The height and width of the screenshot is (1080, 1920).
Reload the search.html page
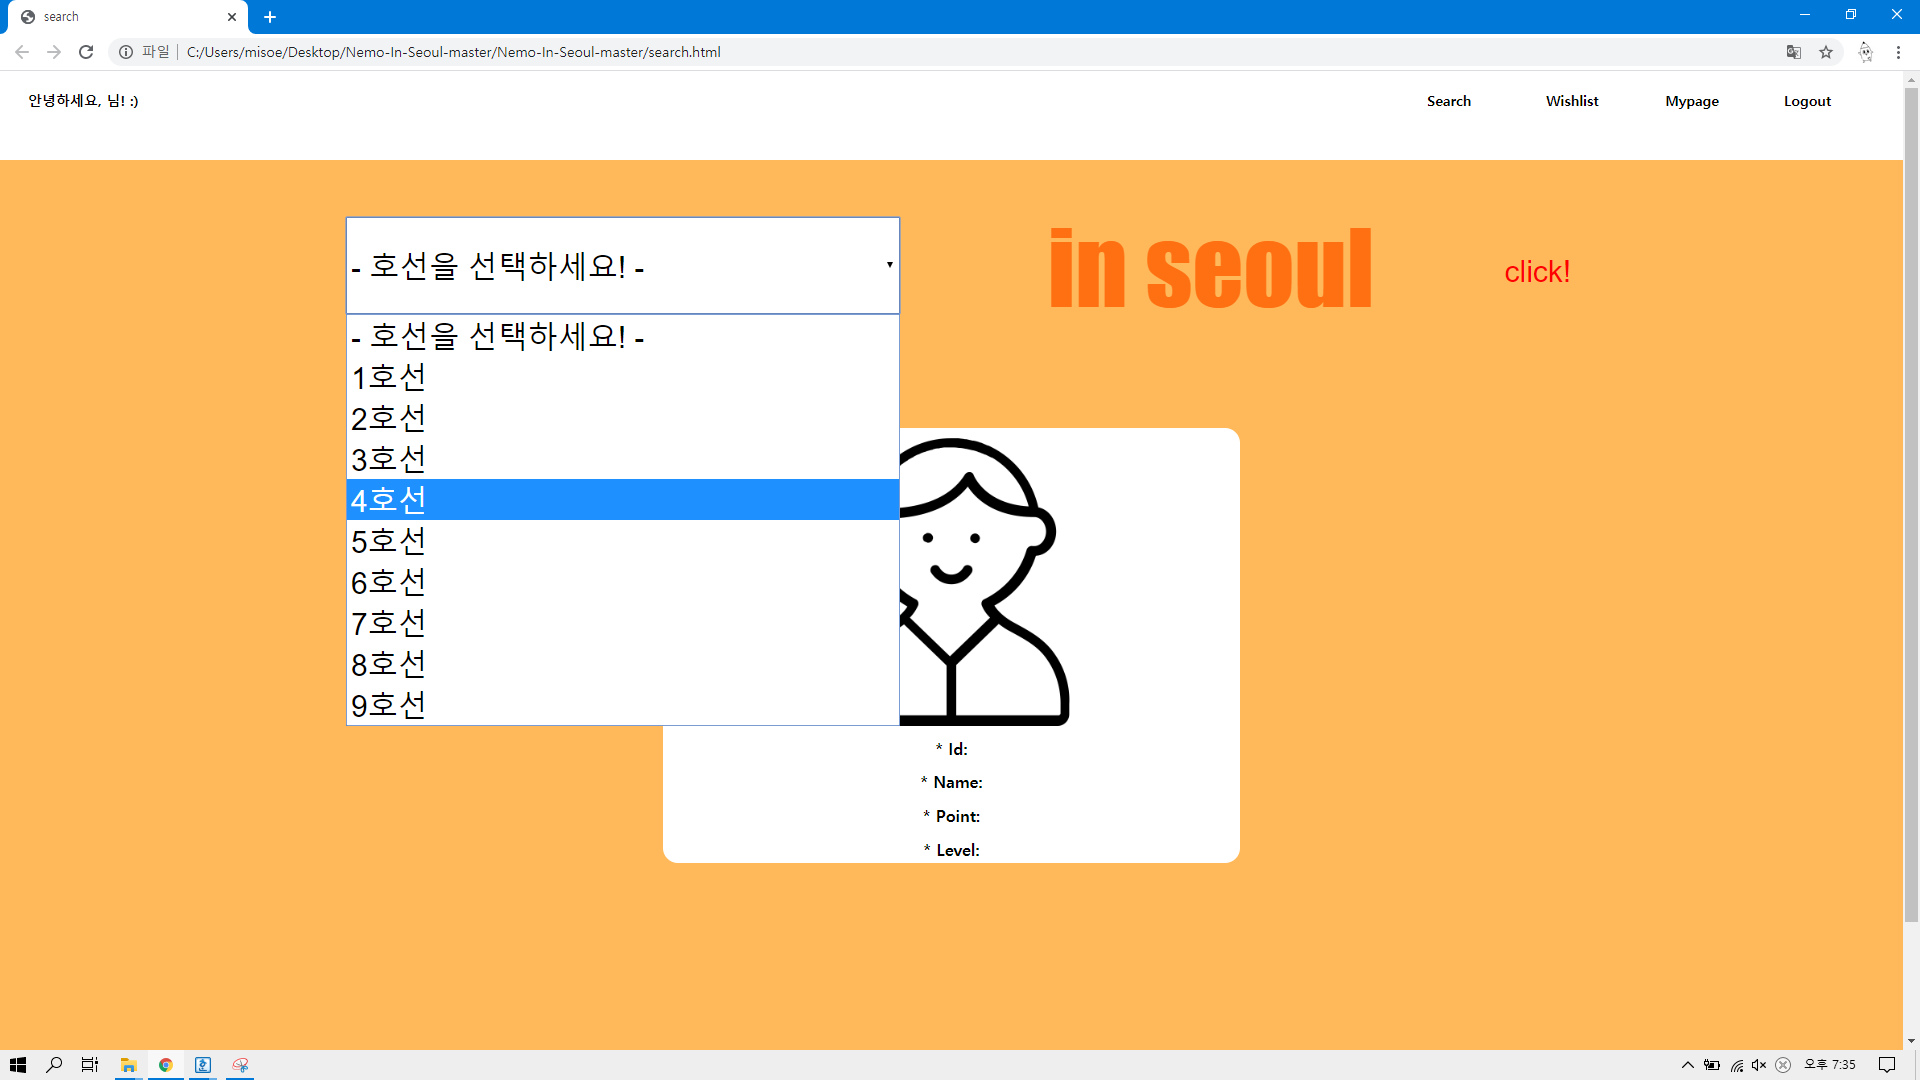coord(86,52)
